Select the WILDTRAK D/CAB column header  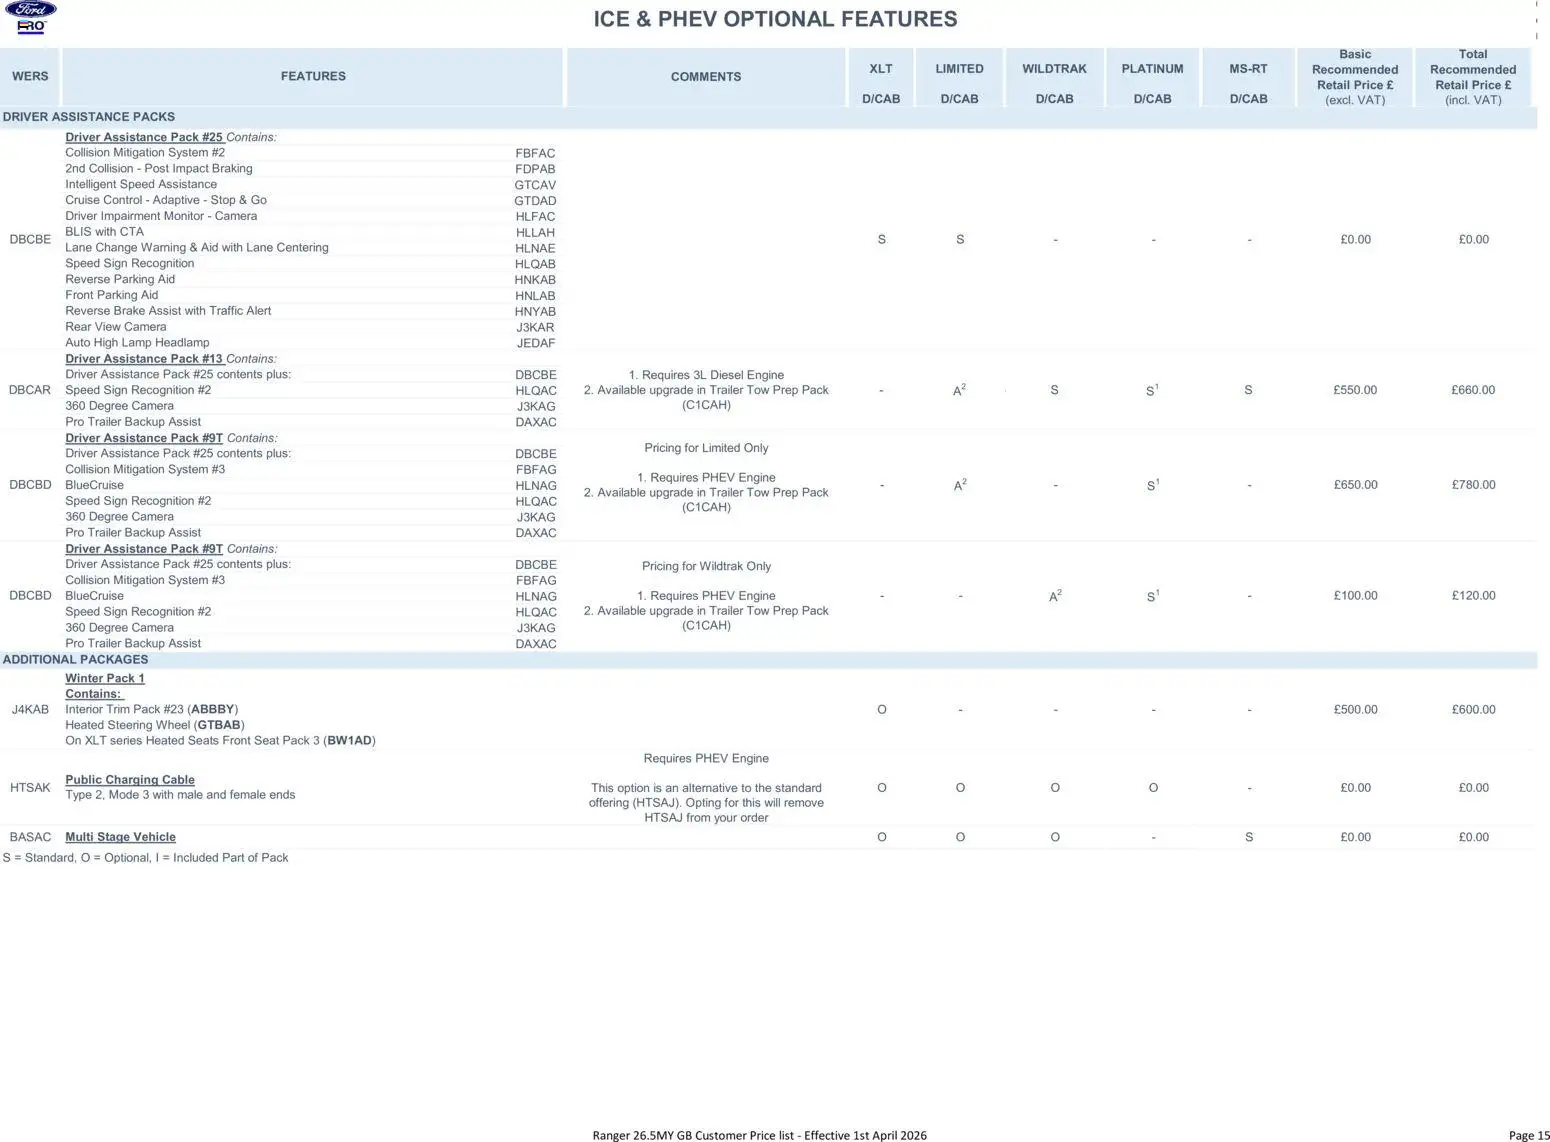[1054, 84]
